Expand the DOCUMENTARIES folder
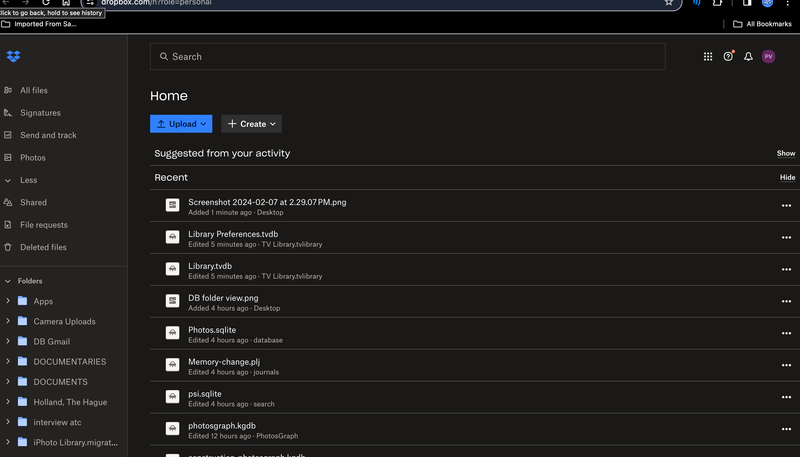Screen dimensions: 800x457 coord(8,362)
